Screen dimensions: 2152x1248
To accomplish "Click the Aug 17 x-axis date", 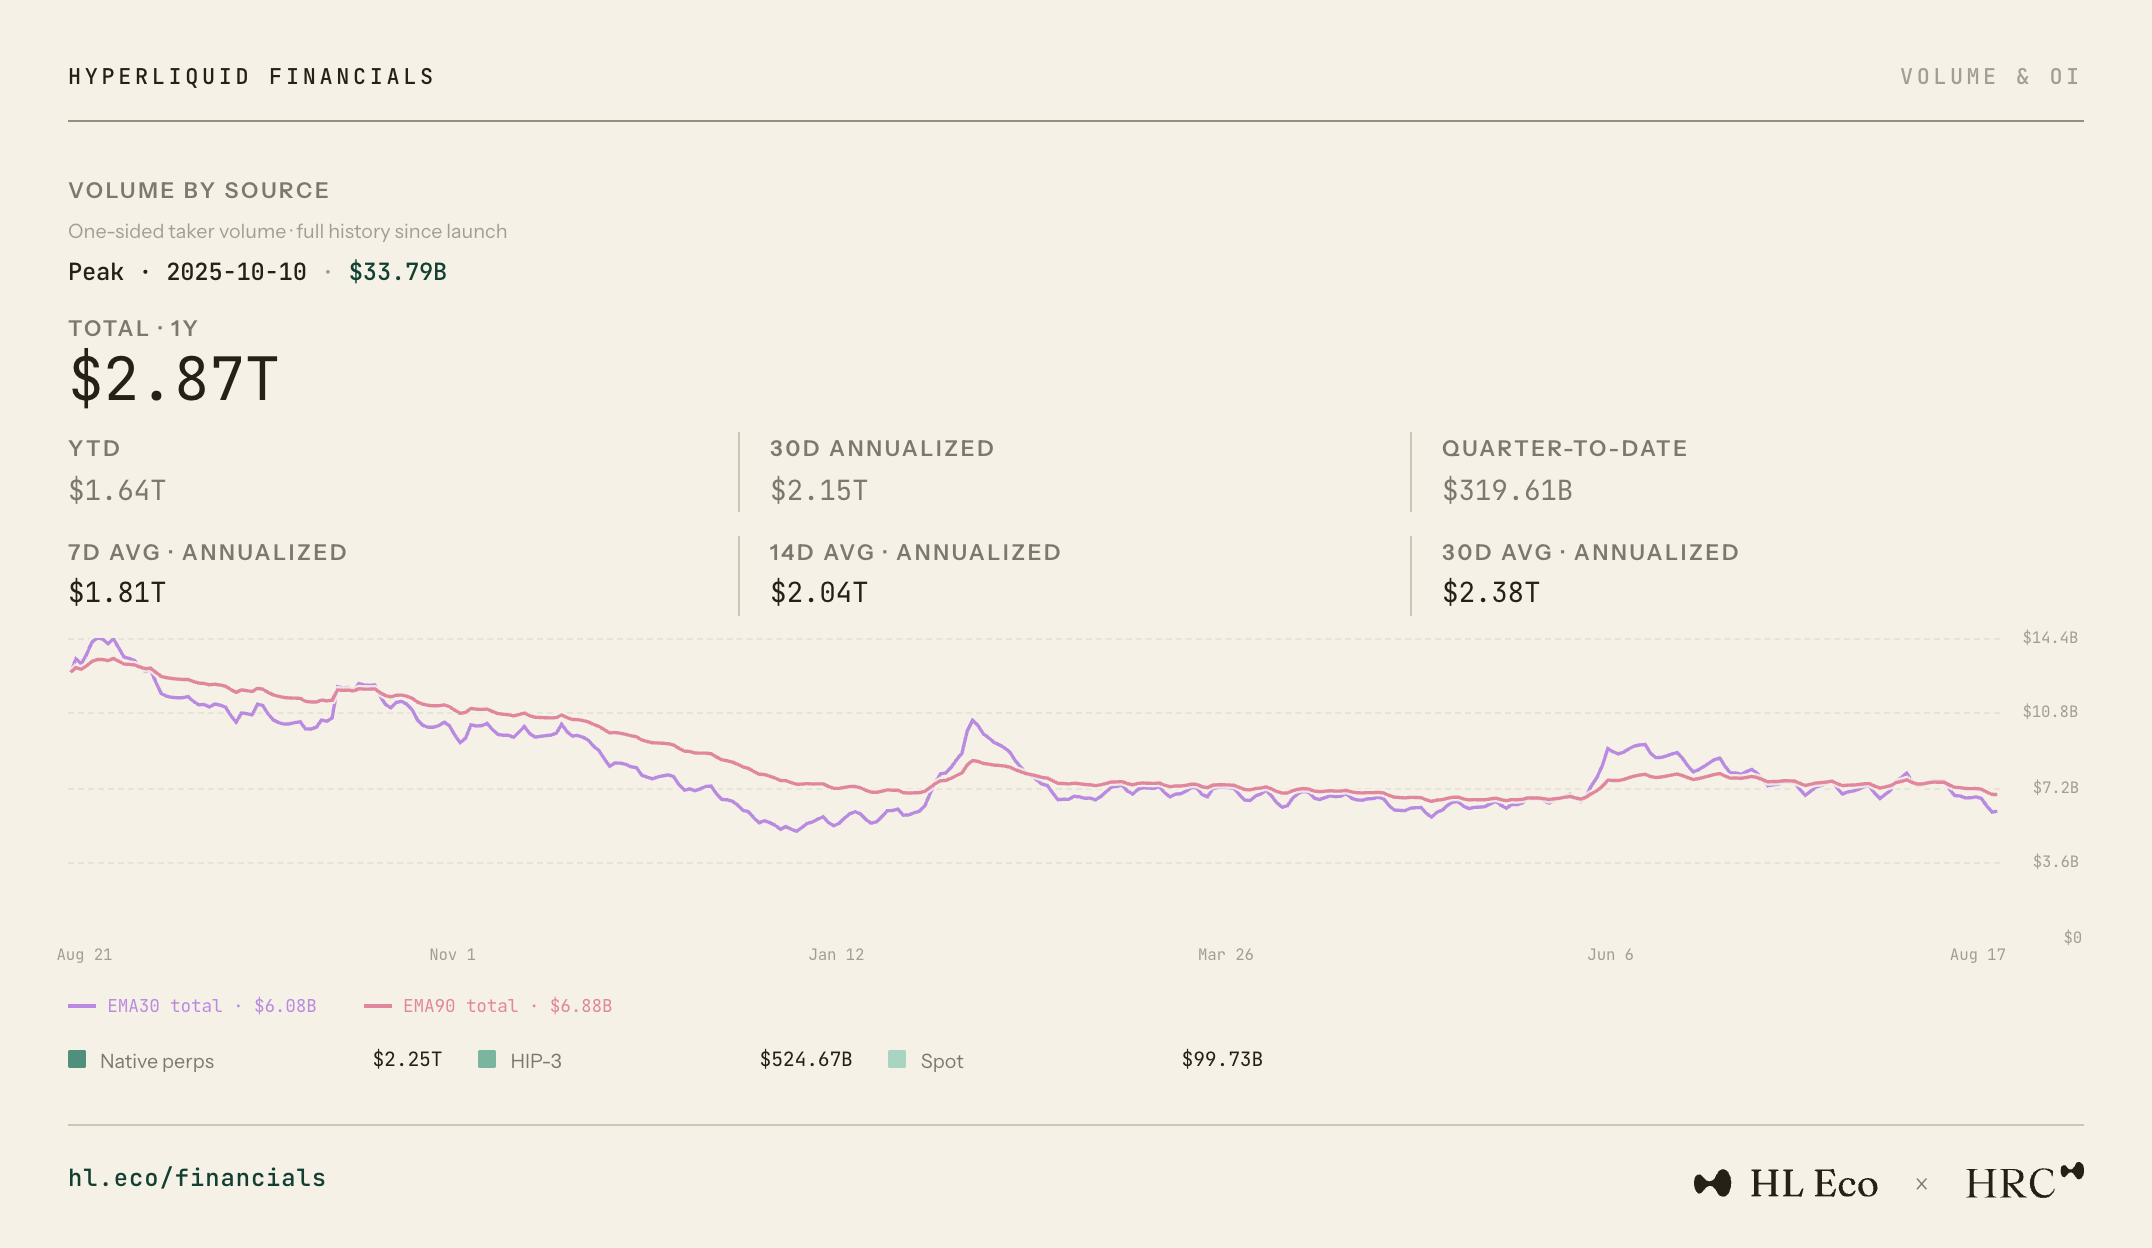I will pyautogui.click(x=1978, y=955).
